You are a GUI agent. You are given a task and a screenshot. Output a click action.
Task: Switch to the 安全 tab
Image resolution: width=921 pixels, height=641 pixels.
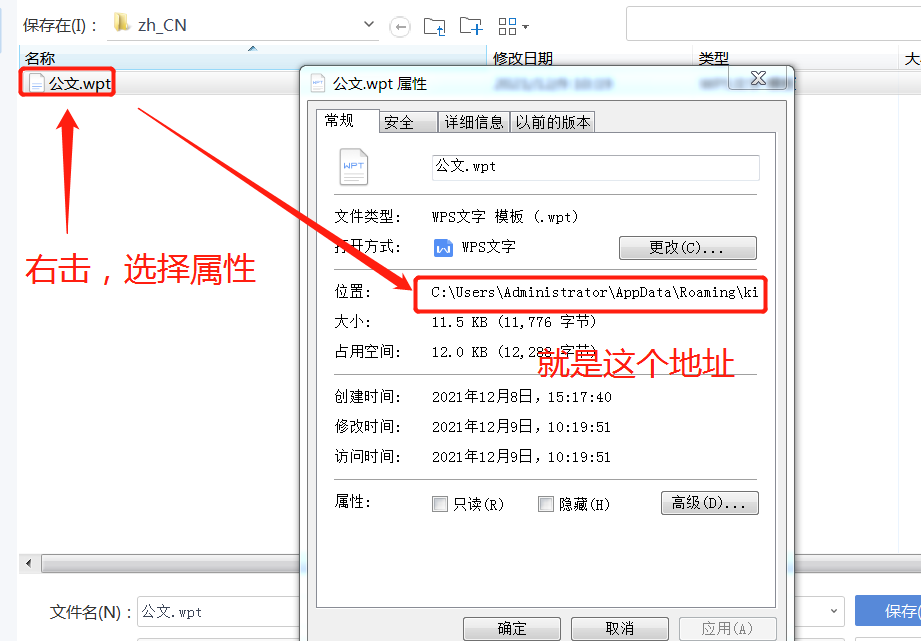click(399, 122)
